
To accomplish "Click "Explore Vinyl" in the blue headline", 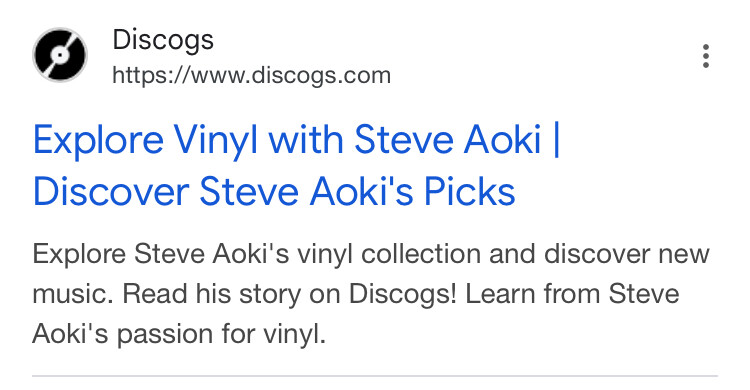I will [x=145, y=140].
